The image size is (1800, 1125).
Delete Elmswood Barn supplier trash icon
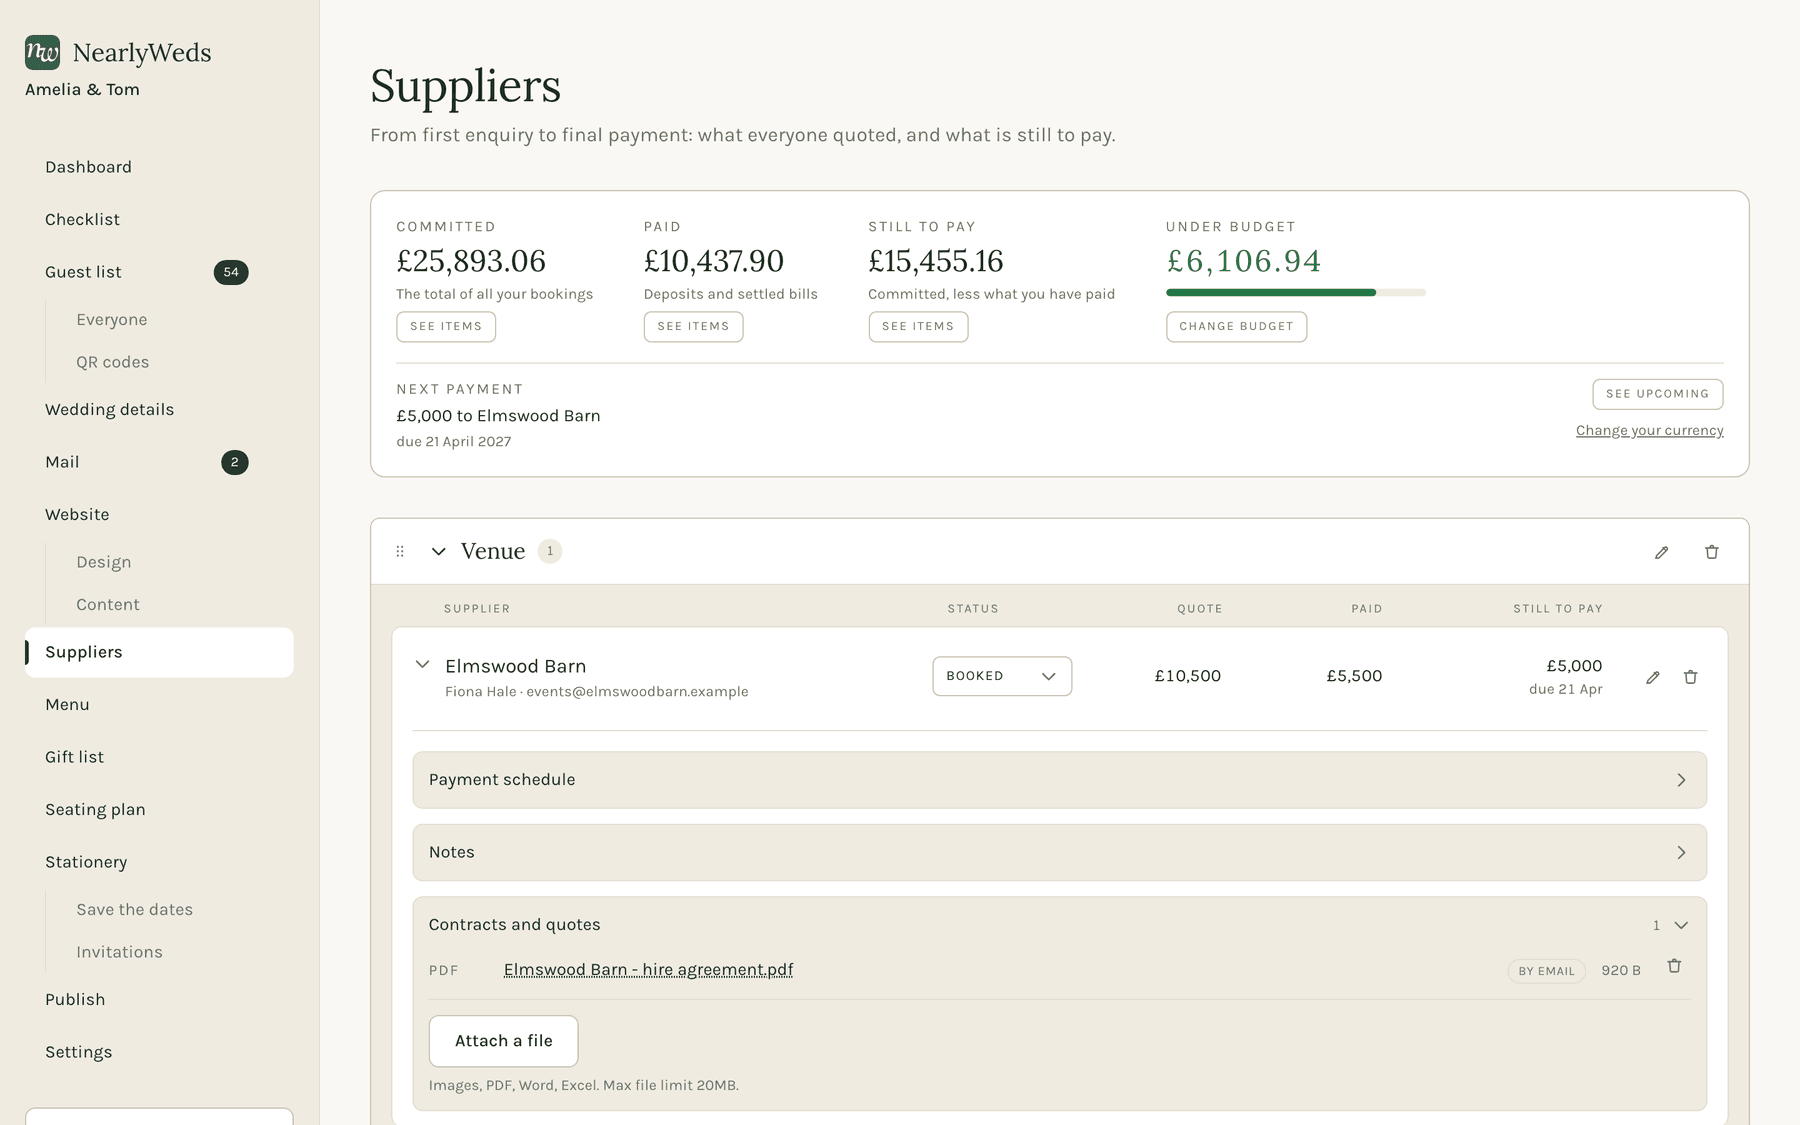1690,677
